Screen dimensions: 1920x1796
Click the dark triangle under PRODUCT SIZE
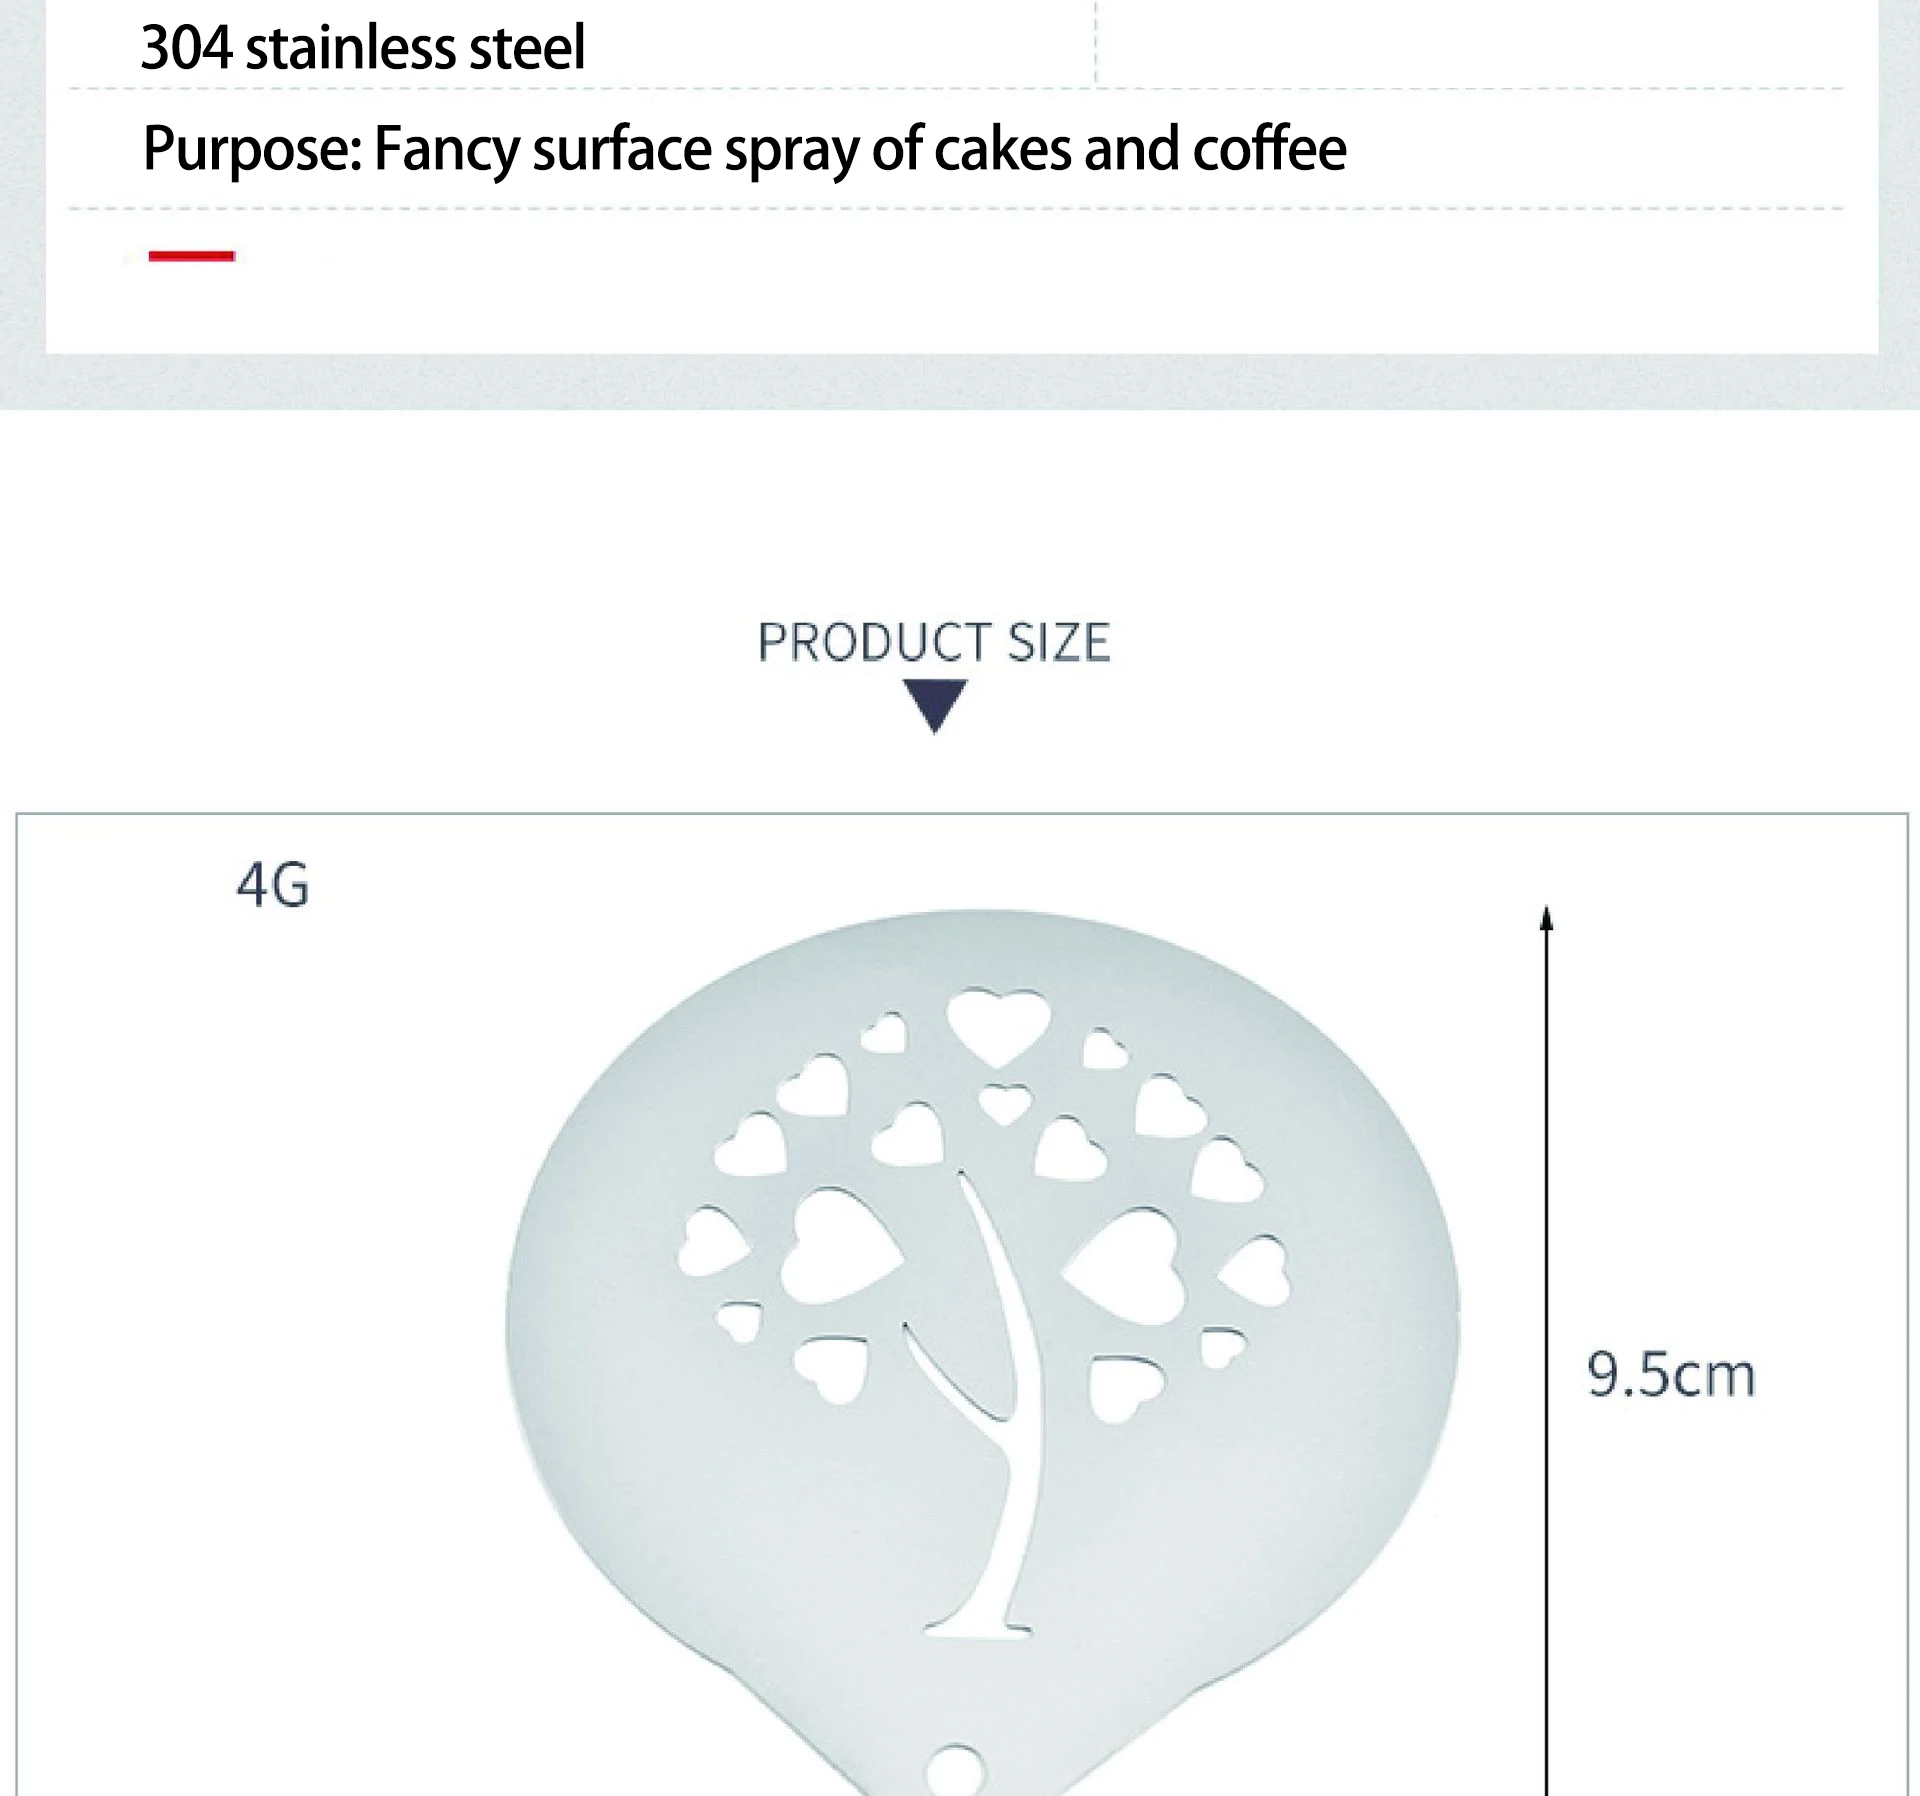[x=935, y=706]
